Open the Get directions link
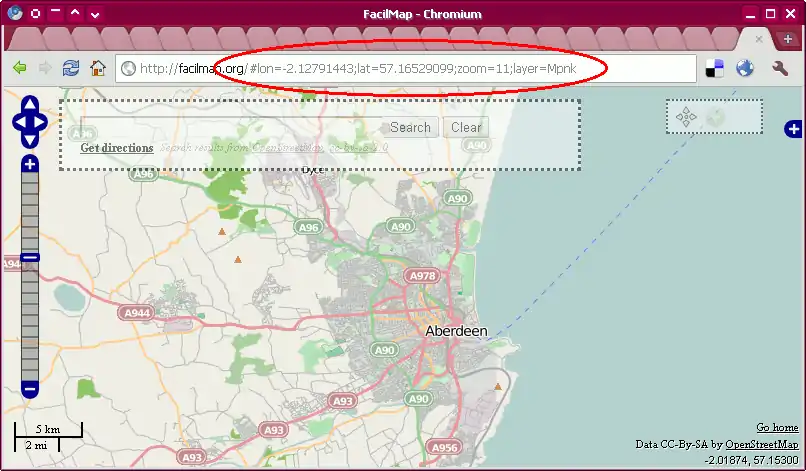Screen dimensions: 806x471 [x=117, y=148]
